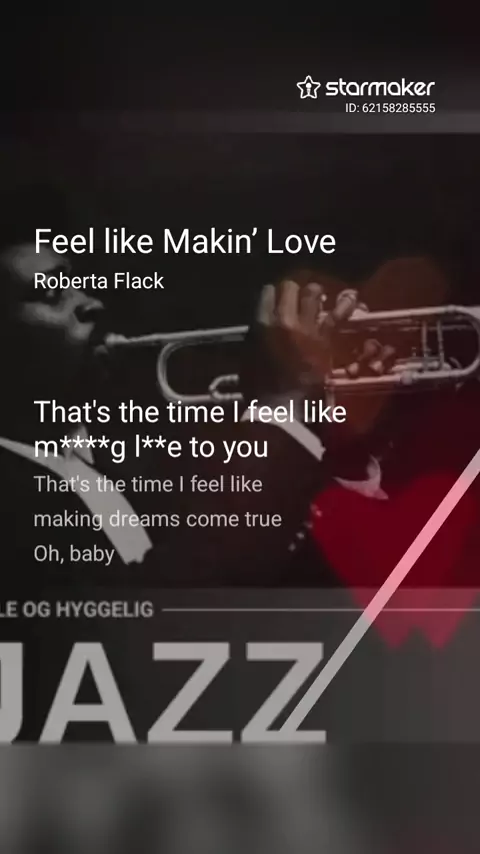Tap the censored lyric line 'm****g l**e to you'
Viewport: 480px width, 854px height.
[x=151, y=447]
